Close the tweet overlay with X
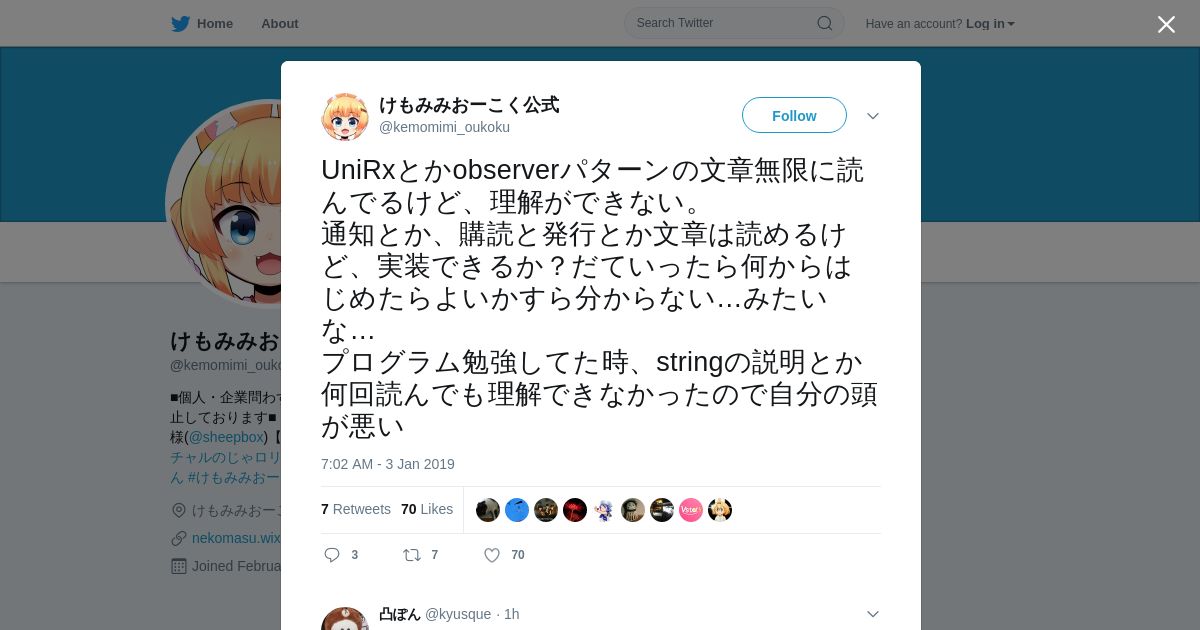The height and width of the screenshot is (630, 1200). click(1166, 24)
